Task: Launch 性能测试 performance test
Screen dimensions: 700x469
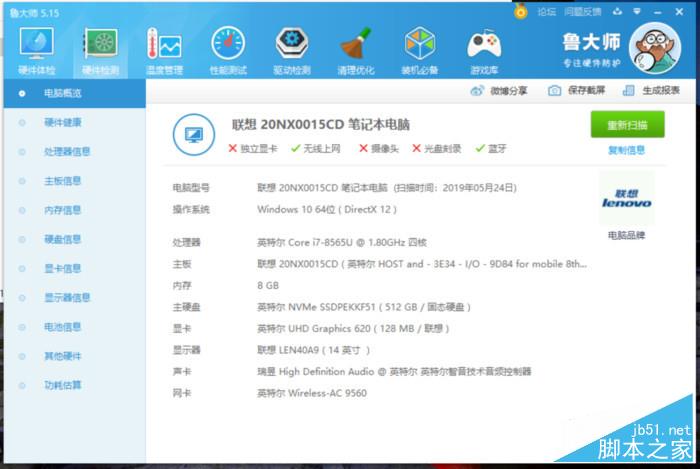Action: (228, 50)
